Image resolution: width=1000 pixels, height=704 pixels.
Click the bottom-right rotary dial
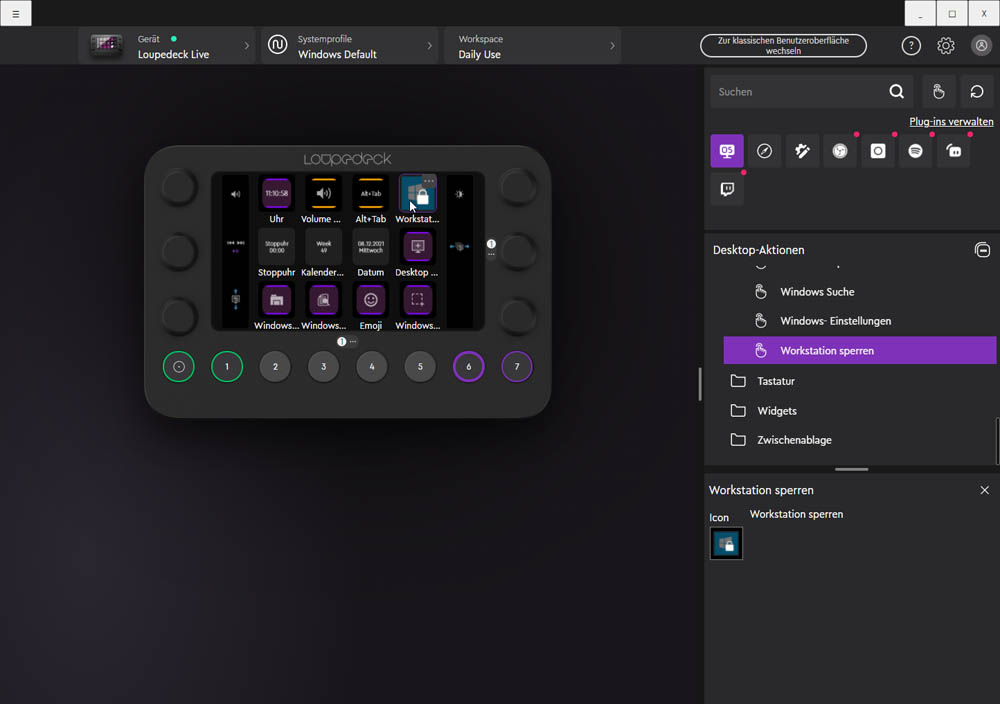tap(517, 316)
